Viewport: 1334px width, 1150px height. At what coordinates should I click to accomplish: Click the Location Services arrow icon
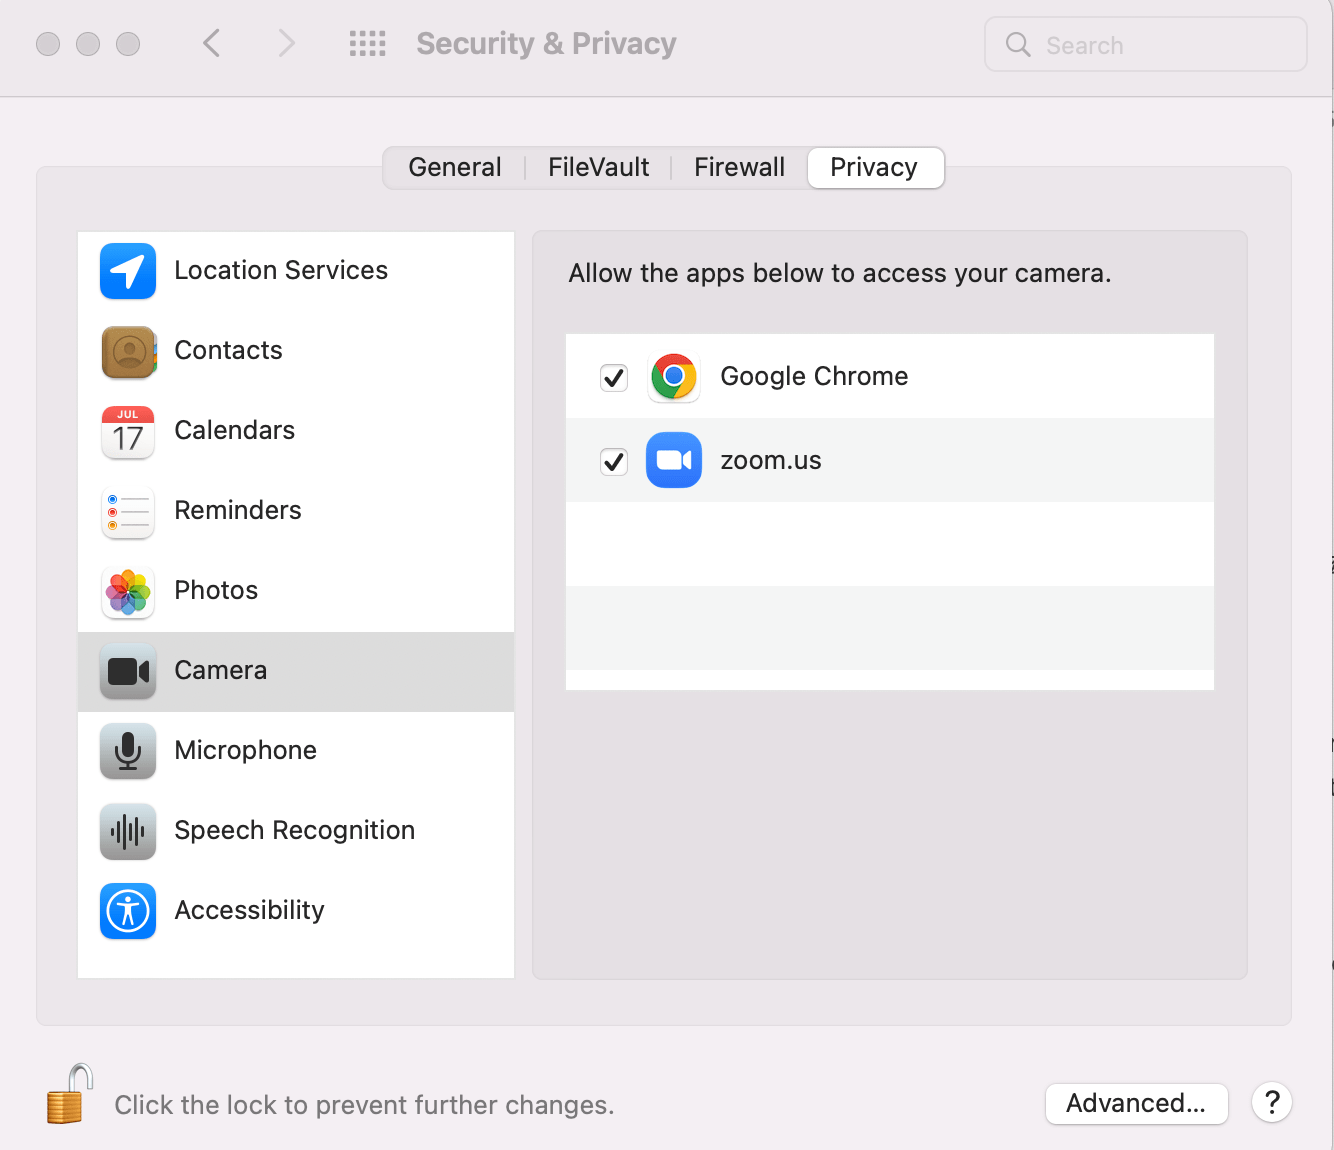[128, 271]
